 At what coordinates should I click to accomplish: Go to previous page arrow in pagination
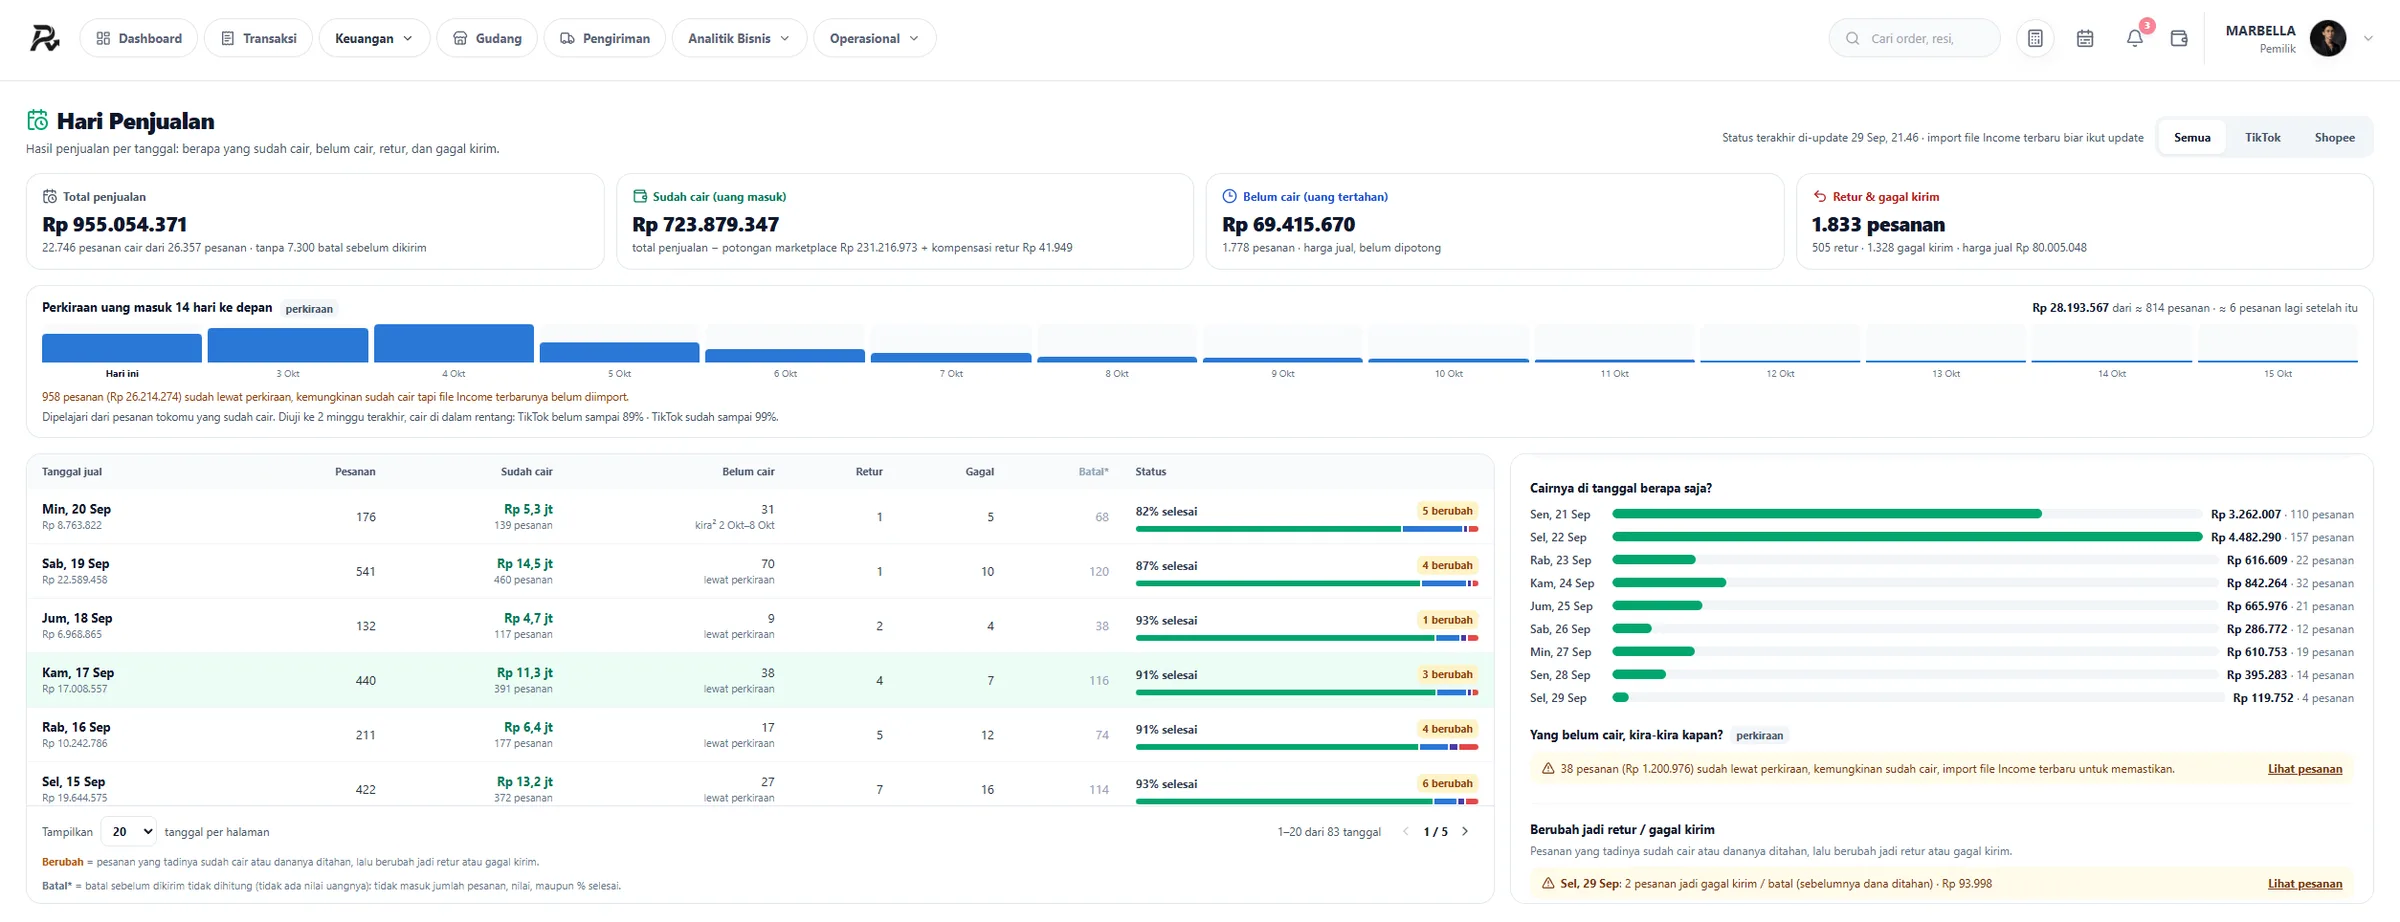1406,831
